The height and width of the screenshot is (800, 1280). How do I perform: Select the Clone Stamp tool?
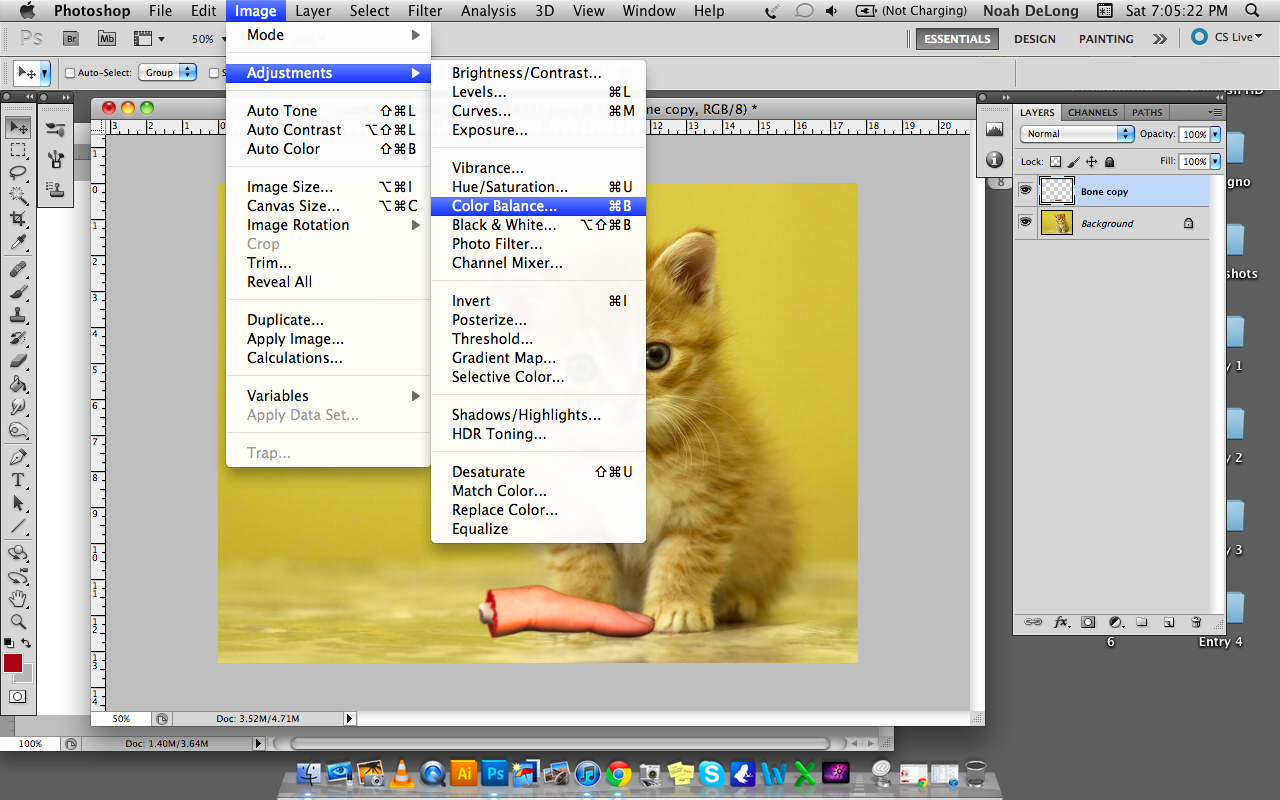click(x=18, y=316)
